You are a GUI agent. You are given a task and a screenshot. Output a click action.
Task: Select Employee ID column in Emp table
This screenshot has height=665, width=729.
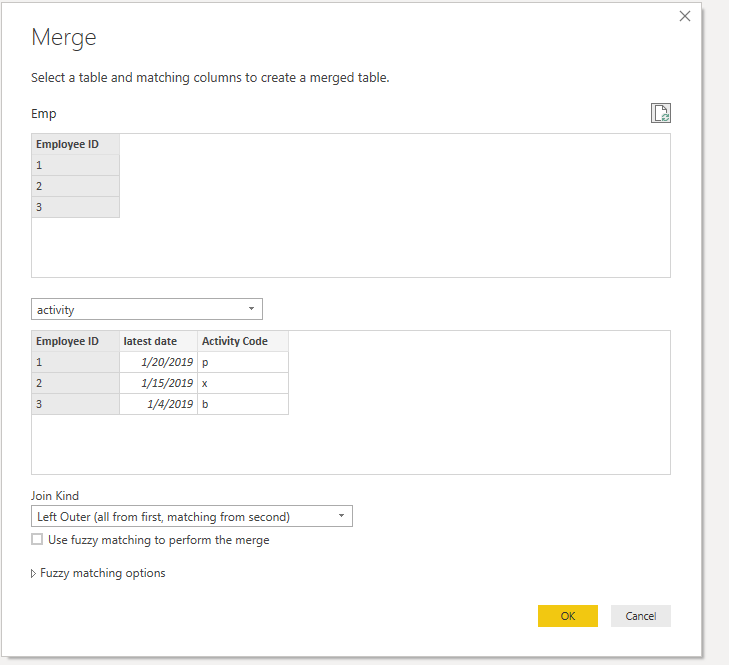pyautogui.click(x=75, y=144)
